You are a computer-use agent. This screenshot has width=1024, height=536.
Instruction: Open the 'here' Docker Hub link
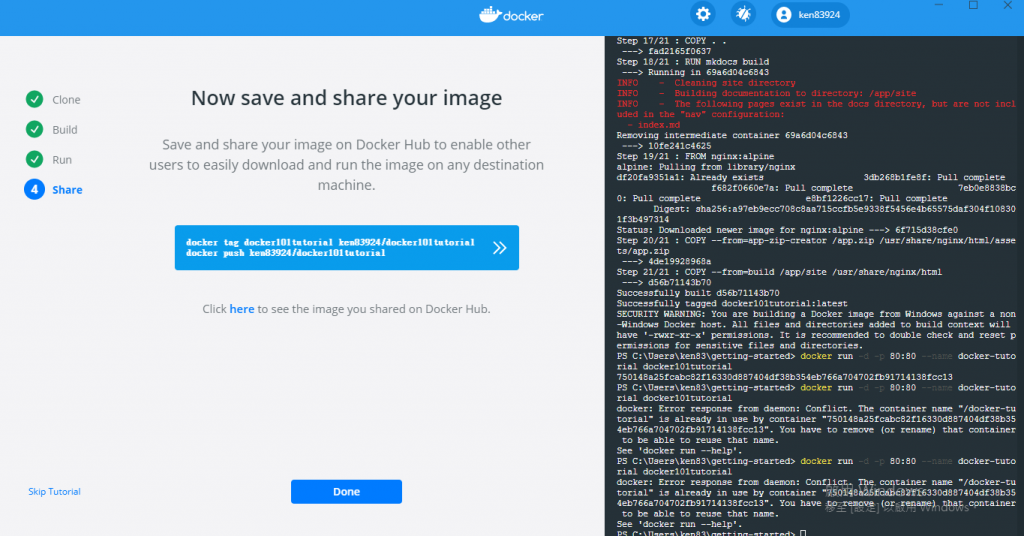[242, 309]
